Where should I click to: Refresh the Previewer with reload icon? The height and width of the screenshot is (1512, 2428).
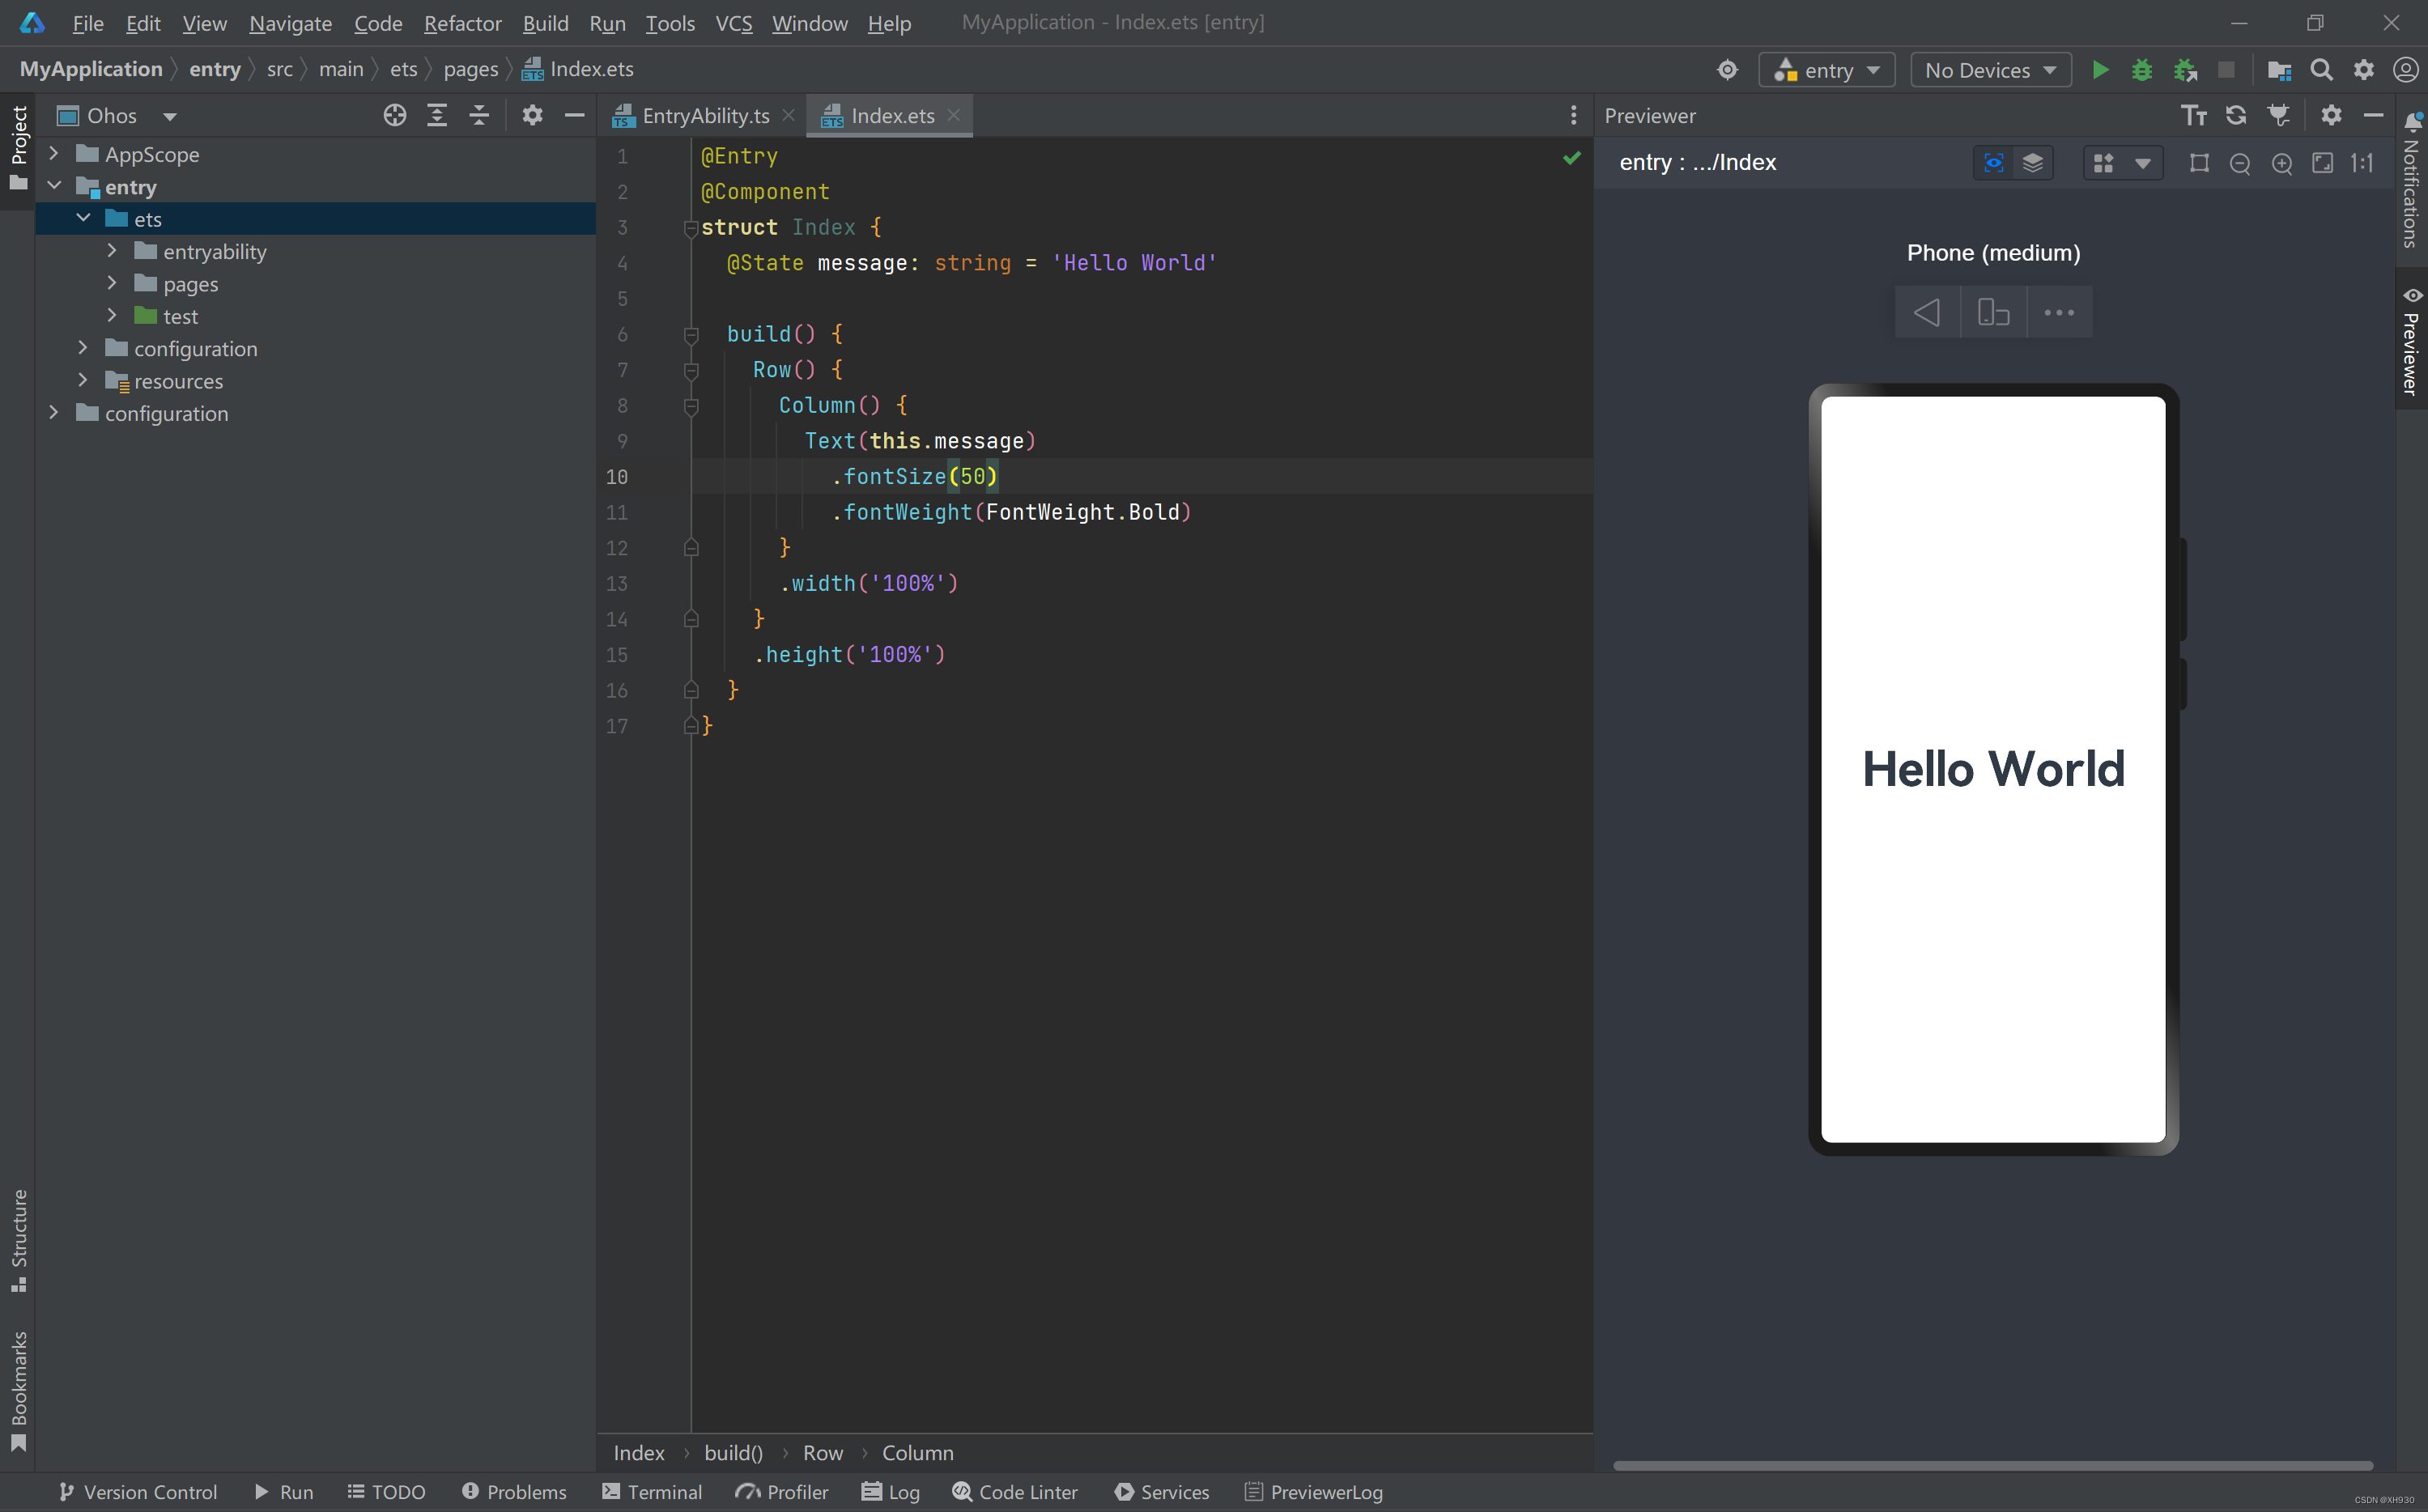(x=2236, y=116)
